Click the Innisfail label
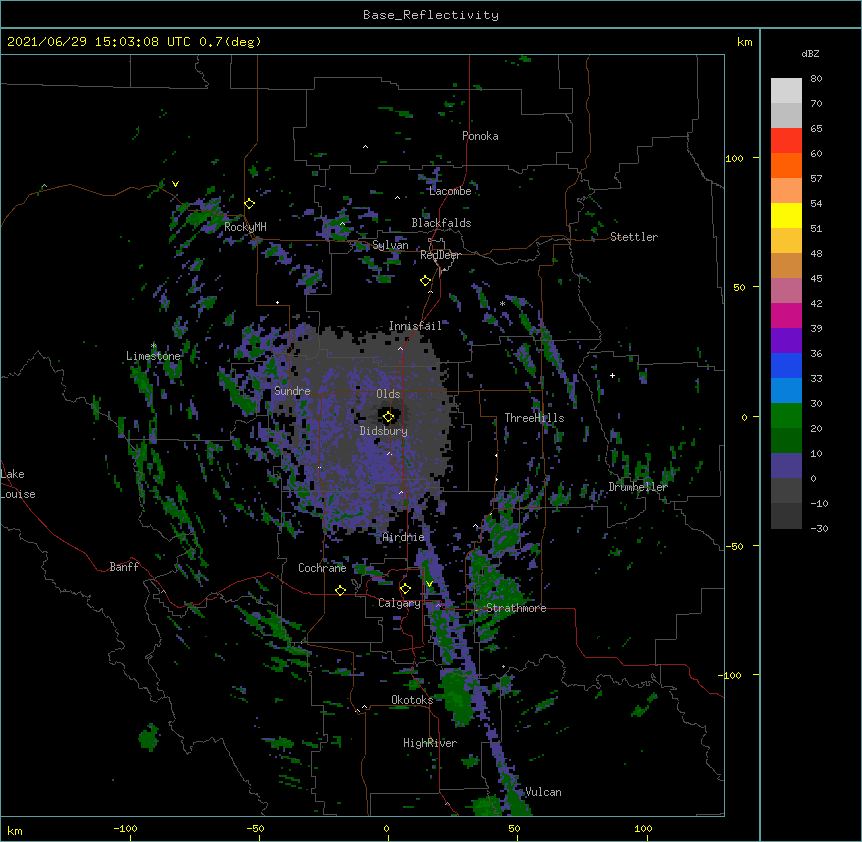The image size is (862, 842). coord(415,326)
